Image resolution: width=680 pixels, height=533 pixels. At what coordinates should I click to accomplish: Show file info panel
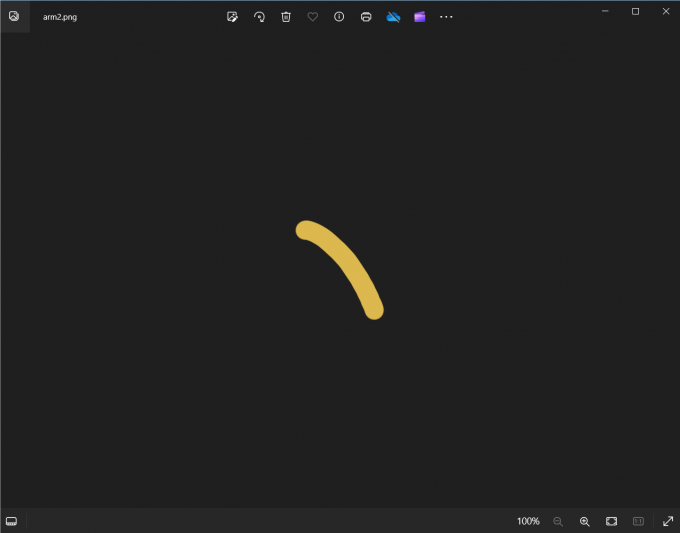pos(339,17)
